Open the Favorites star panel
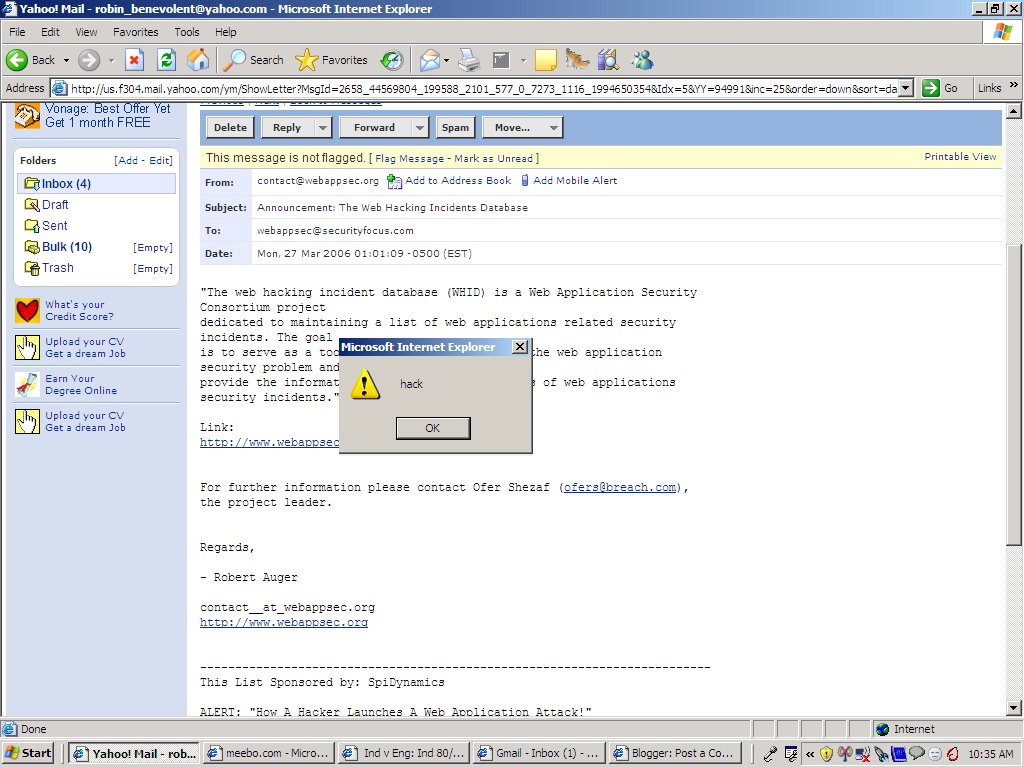1024x768 pixels. (331, 60)
